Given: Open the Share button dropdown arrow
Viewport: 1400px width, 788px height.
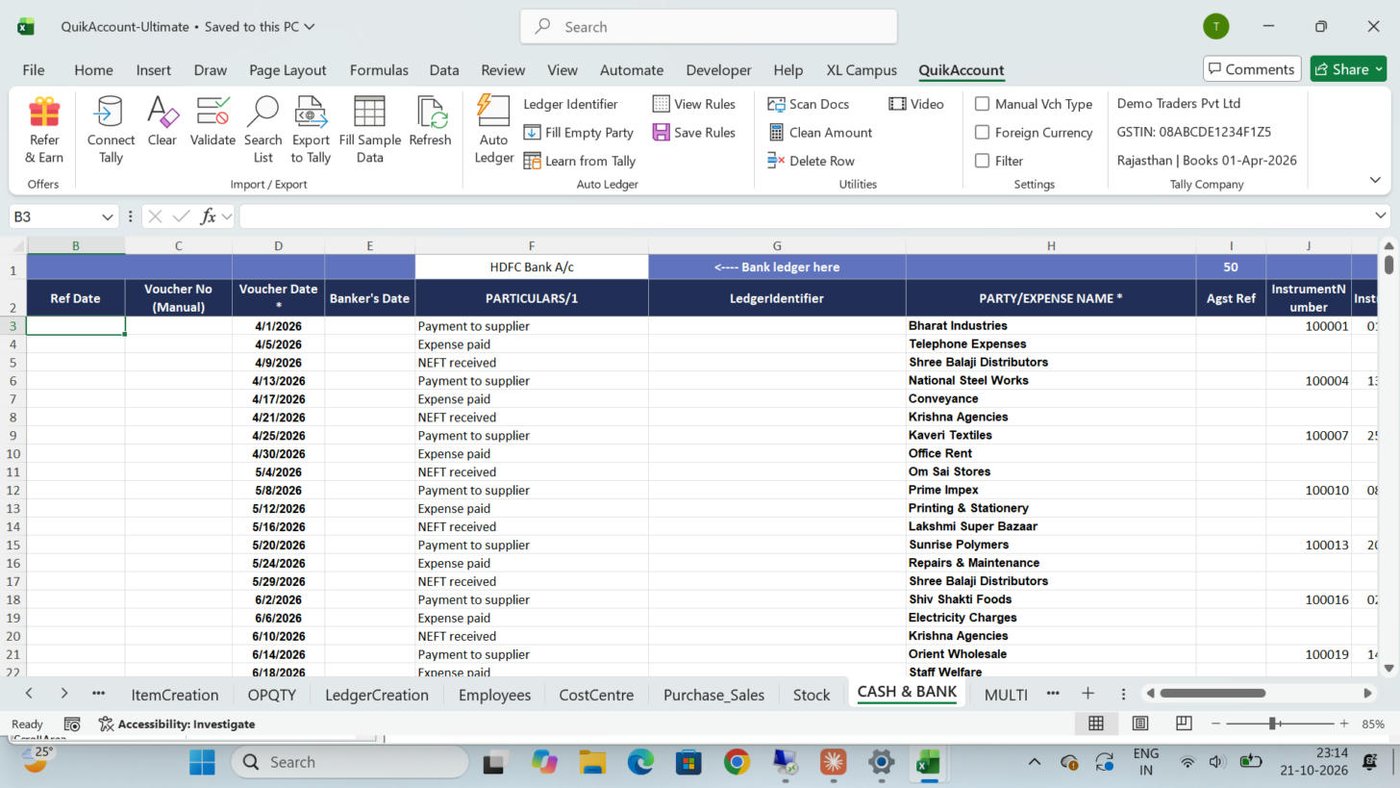Looking at the screenshot, I should point(1379,69).
